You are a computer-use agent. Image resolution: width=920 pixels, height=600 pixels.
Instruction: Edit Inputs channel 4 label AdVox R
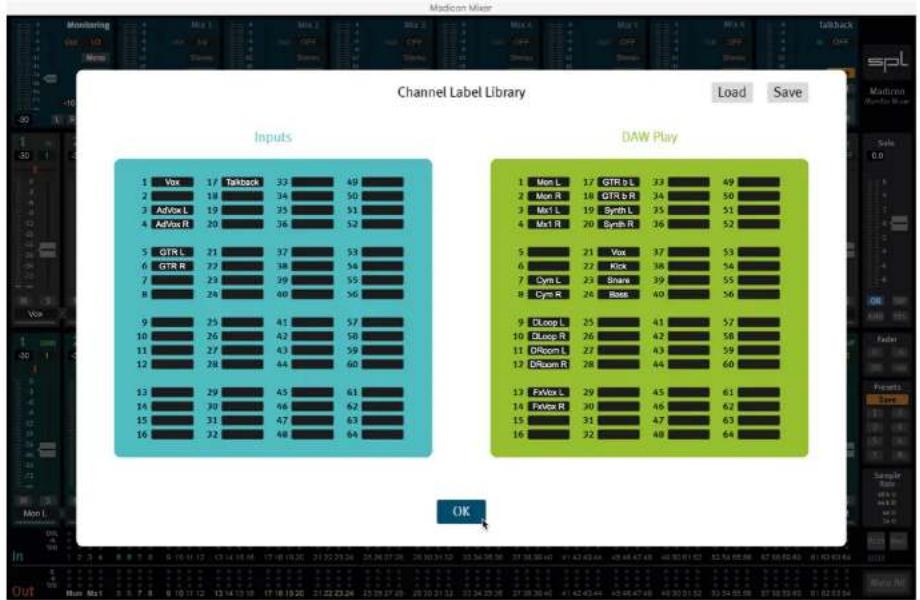pos(172,224)
